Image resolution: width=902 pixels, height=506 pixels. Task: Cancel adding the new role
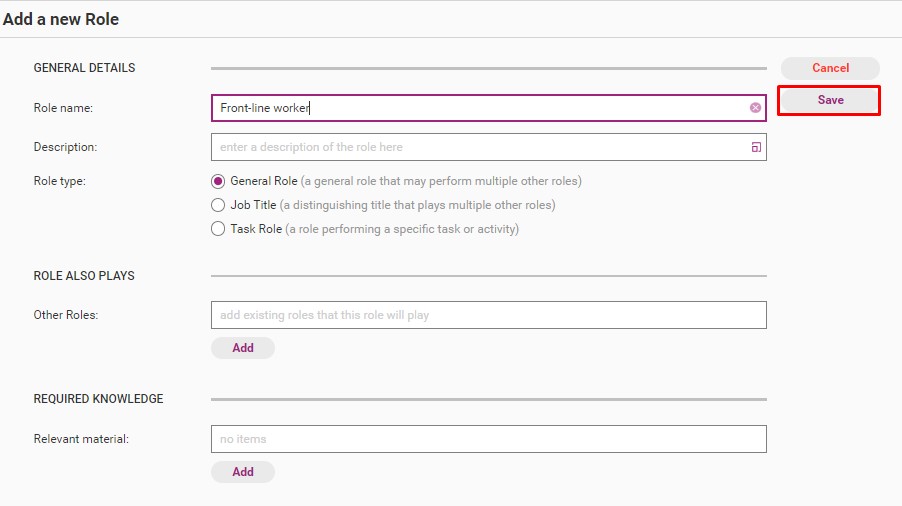(x=830, y=68)
